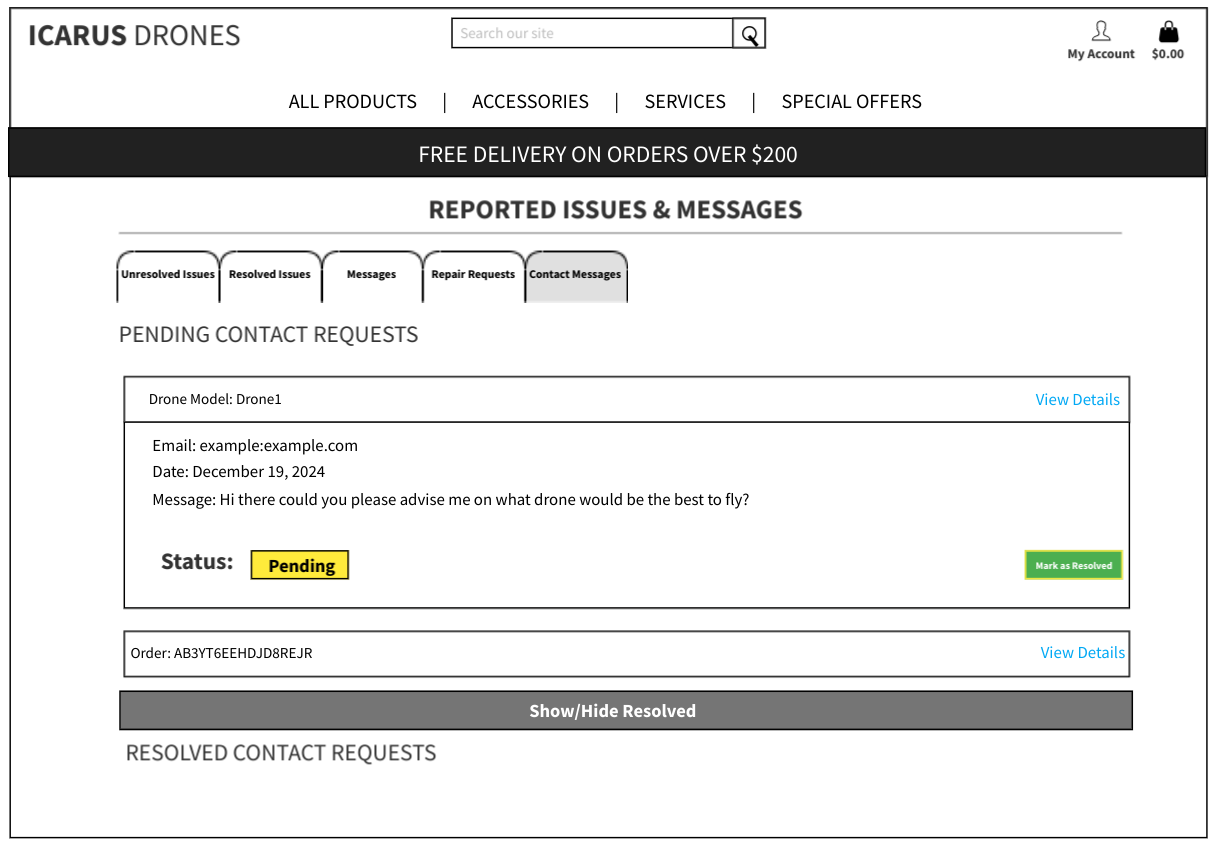Click the yellow Pending status badge
Image resolution: width=1216 pixels, height=846 pixels.
(x=300, y=565)
